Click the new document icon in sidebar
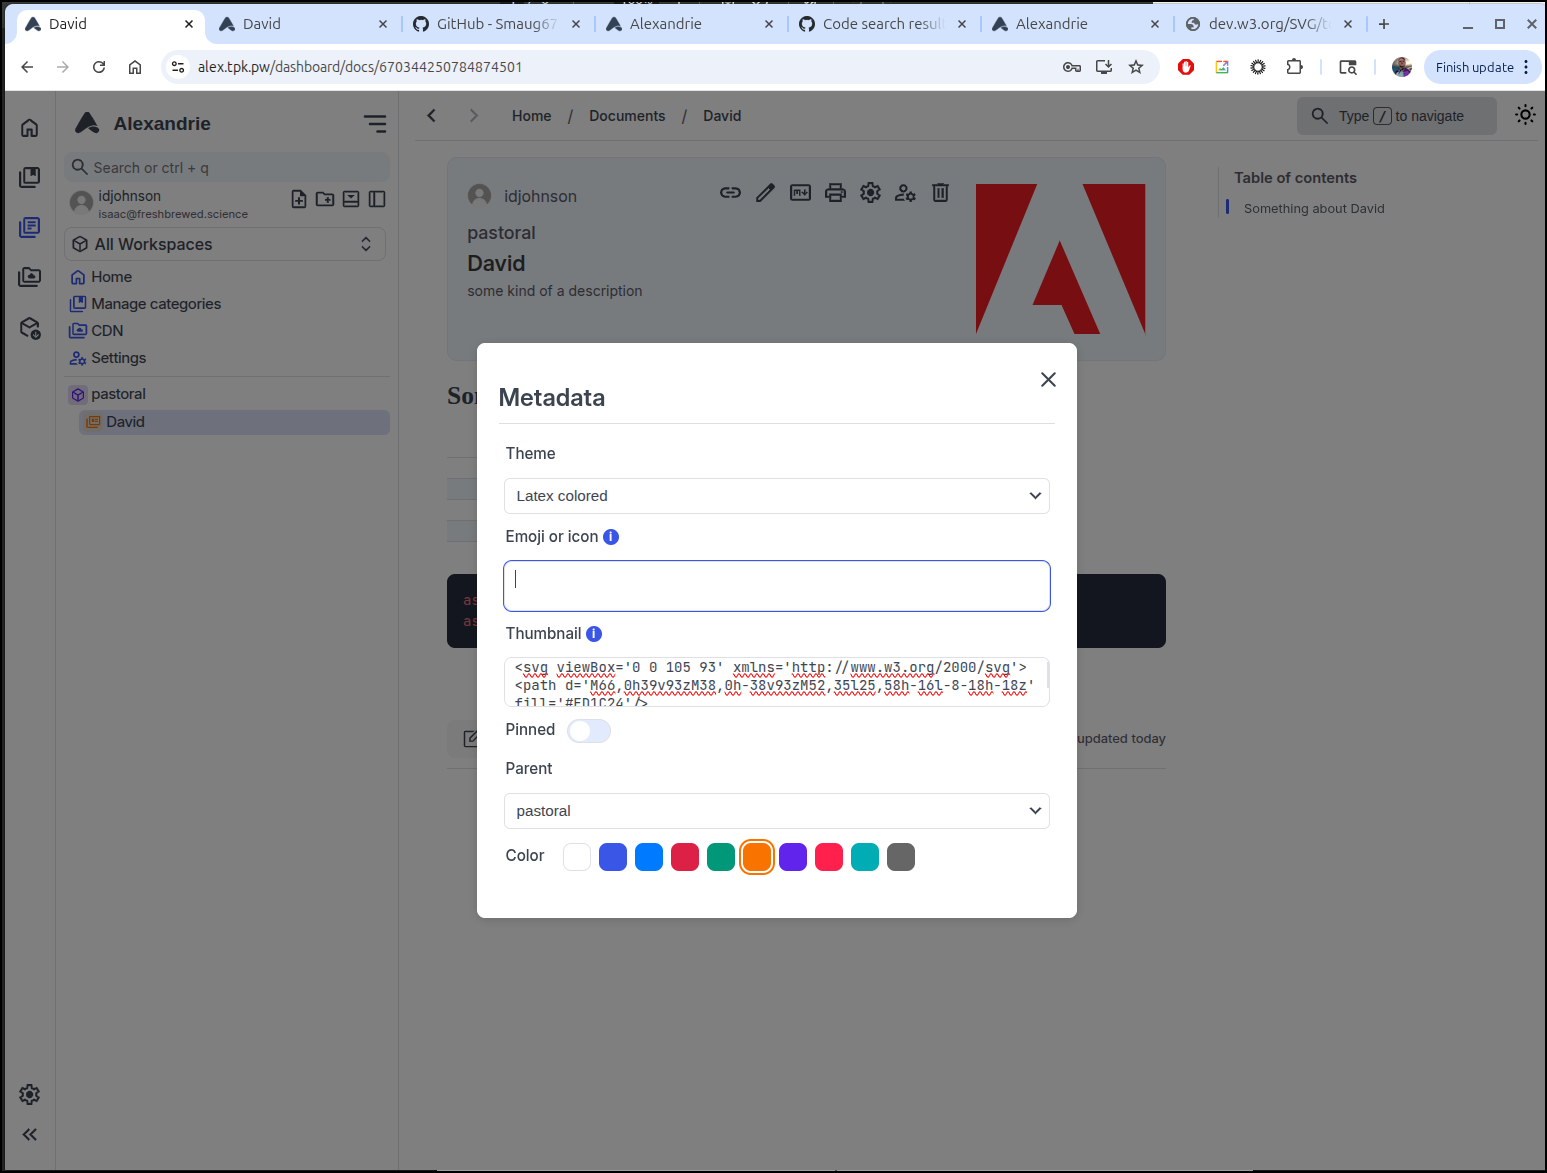Viewport: 1547px width, 1173px height. (x=299, y=199)
